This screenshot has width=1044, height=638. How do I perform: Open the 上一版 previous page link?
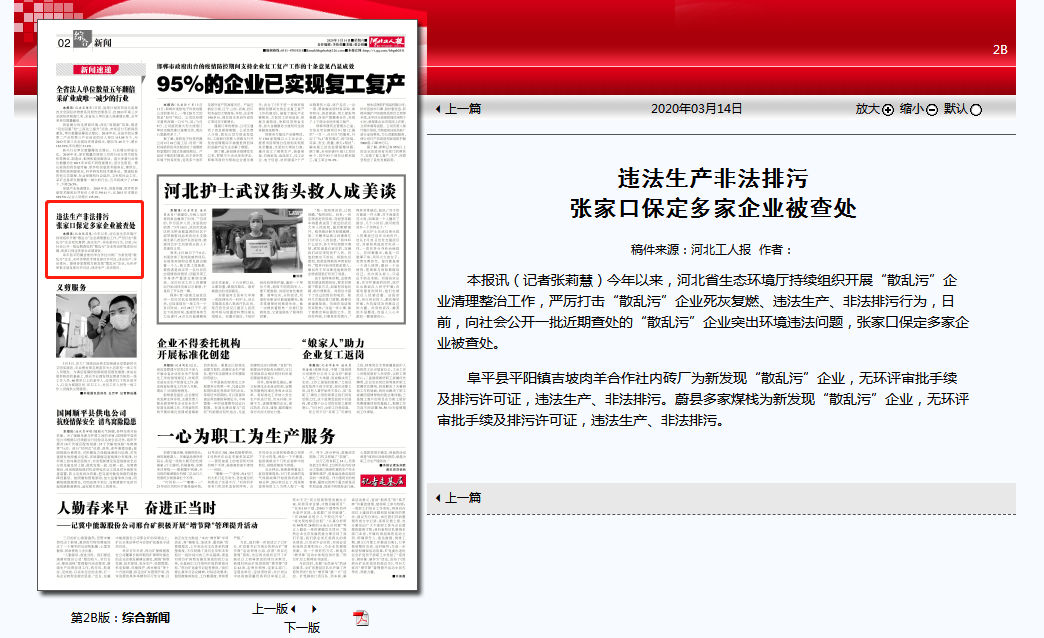[x=269, y=609]
